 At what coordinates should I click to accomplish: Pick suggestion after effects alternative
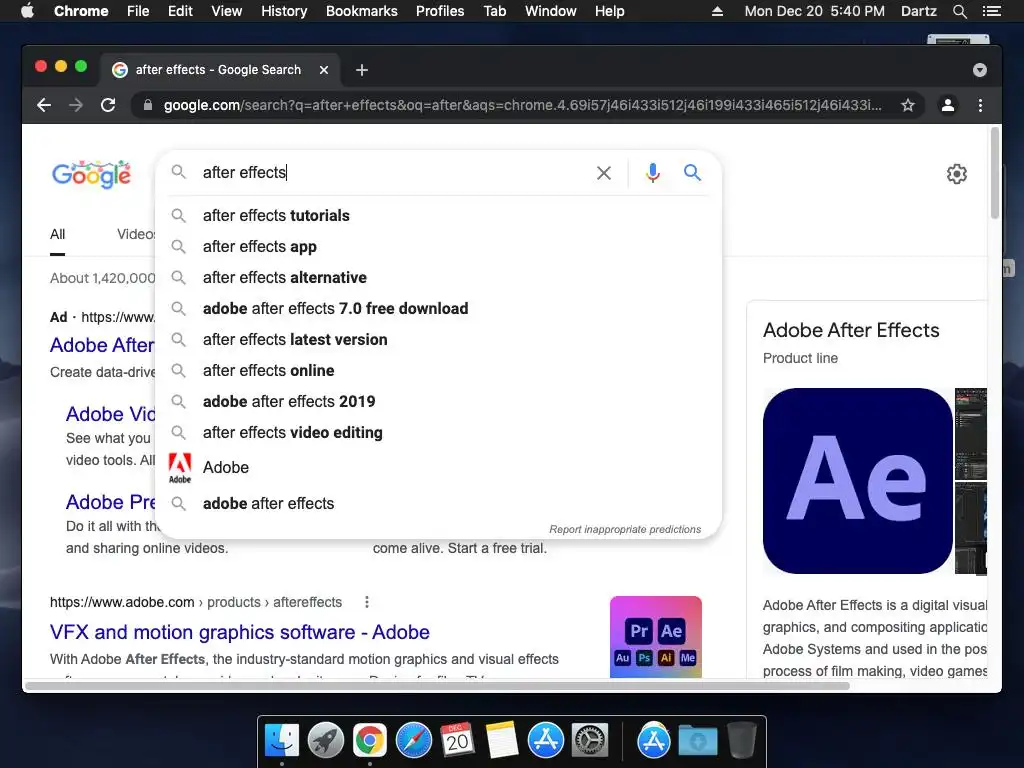coord(438,278)
